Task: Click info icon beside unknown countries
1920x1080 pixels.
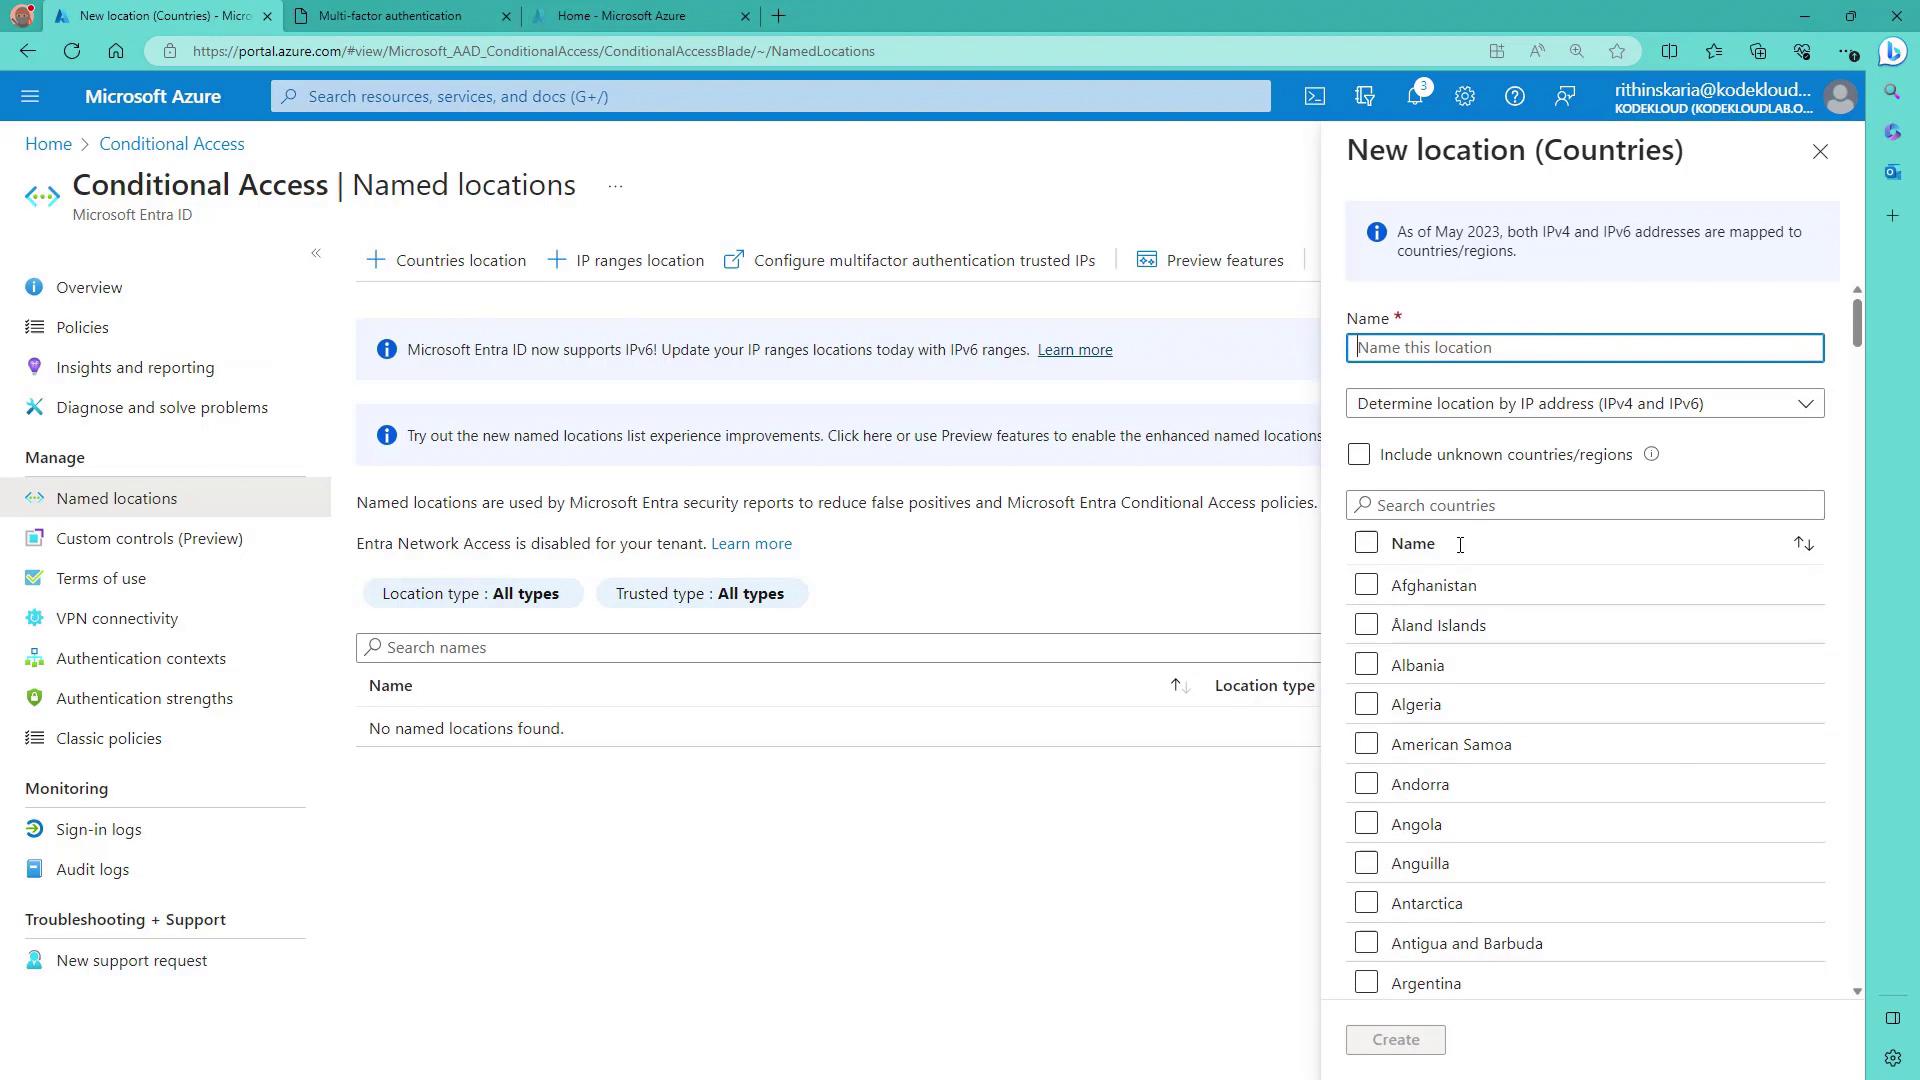Action: (1651, 454)
